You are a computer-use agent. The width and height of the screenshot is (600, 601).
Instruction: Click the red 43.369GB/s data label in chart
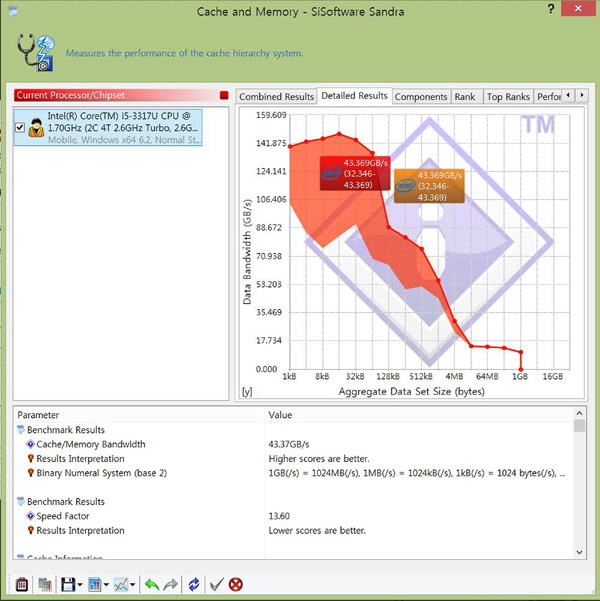click(355, 173)
